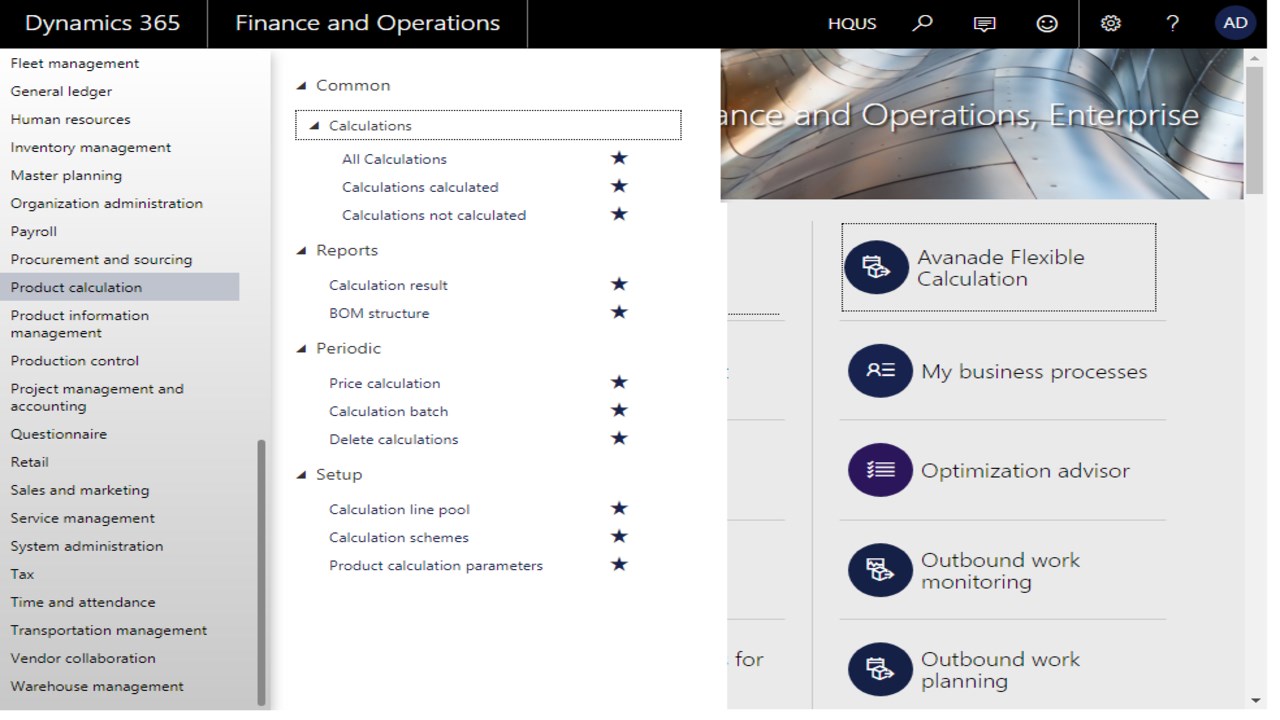
Task: Collapse the Calculations group
Action: coord(314,126)
